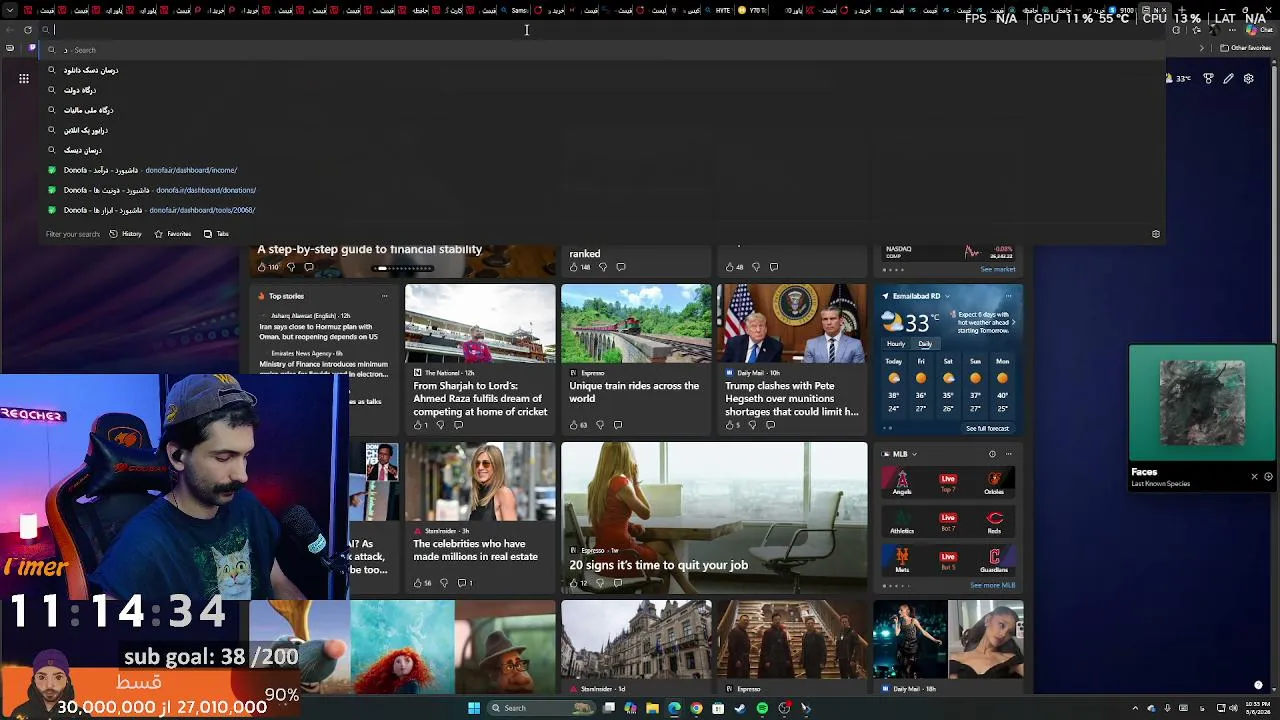Open weather widget more options
1280x720 pixels.
pos(1008,296)
